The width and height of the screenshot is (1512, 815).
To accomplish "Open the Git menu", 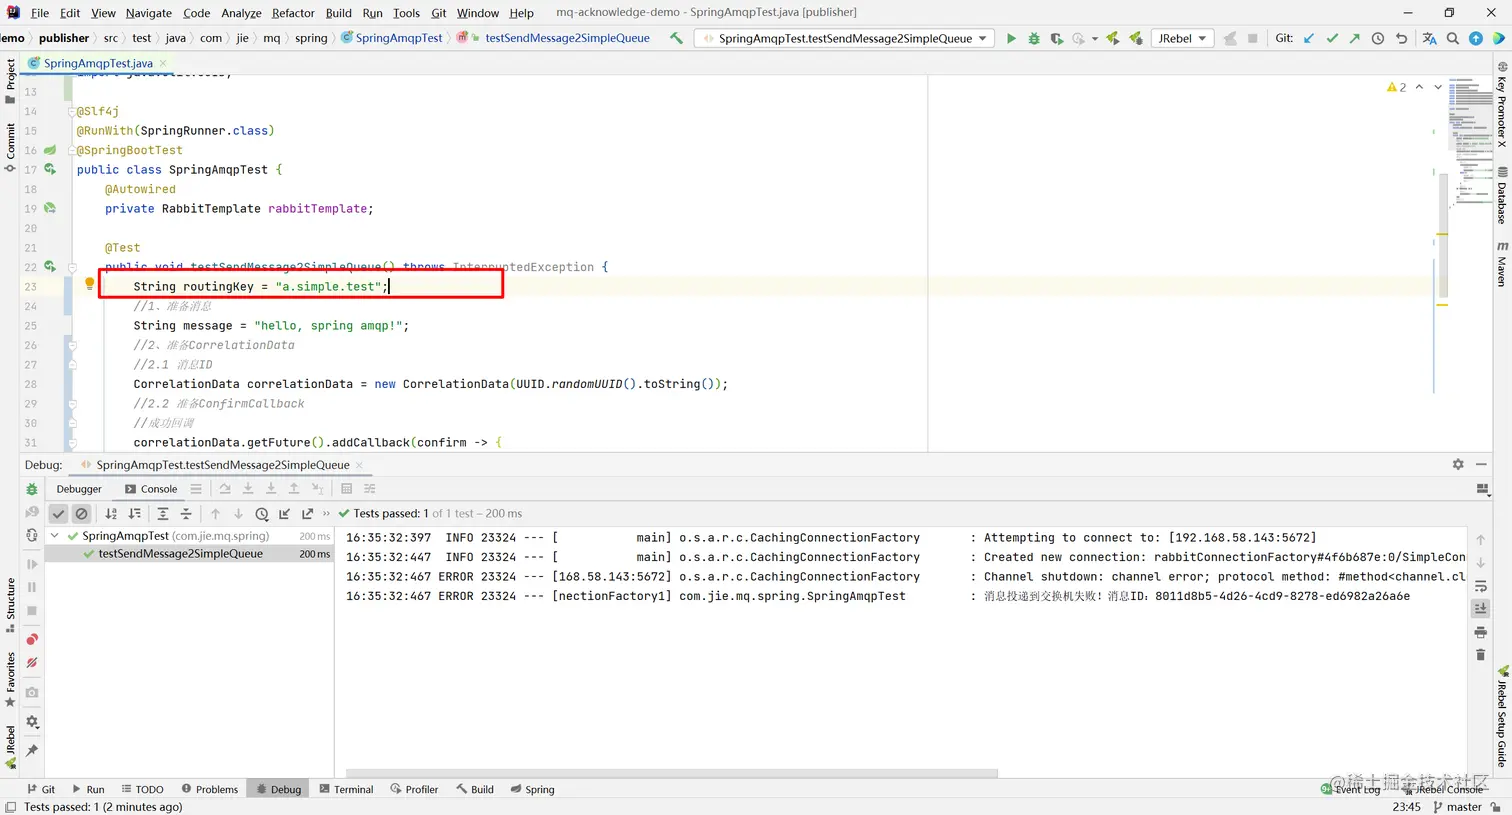I will tap(439, 13).
